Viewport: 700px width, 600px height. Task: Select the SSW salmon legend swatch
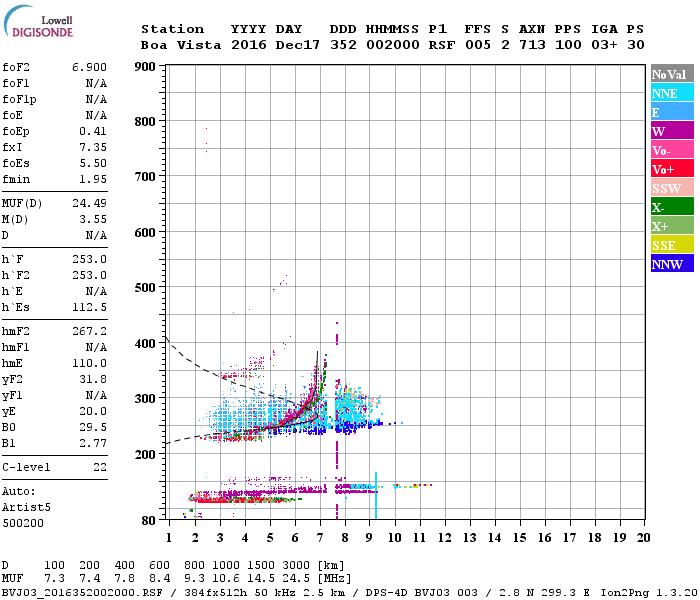(x=672, y=188)
